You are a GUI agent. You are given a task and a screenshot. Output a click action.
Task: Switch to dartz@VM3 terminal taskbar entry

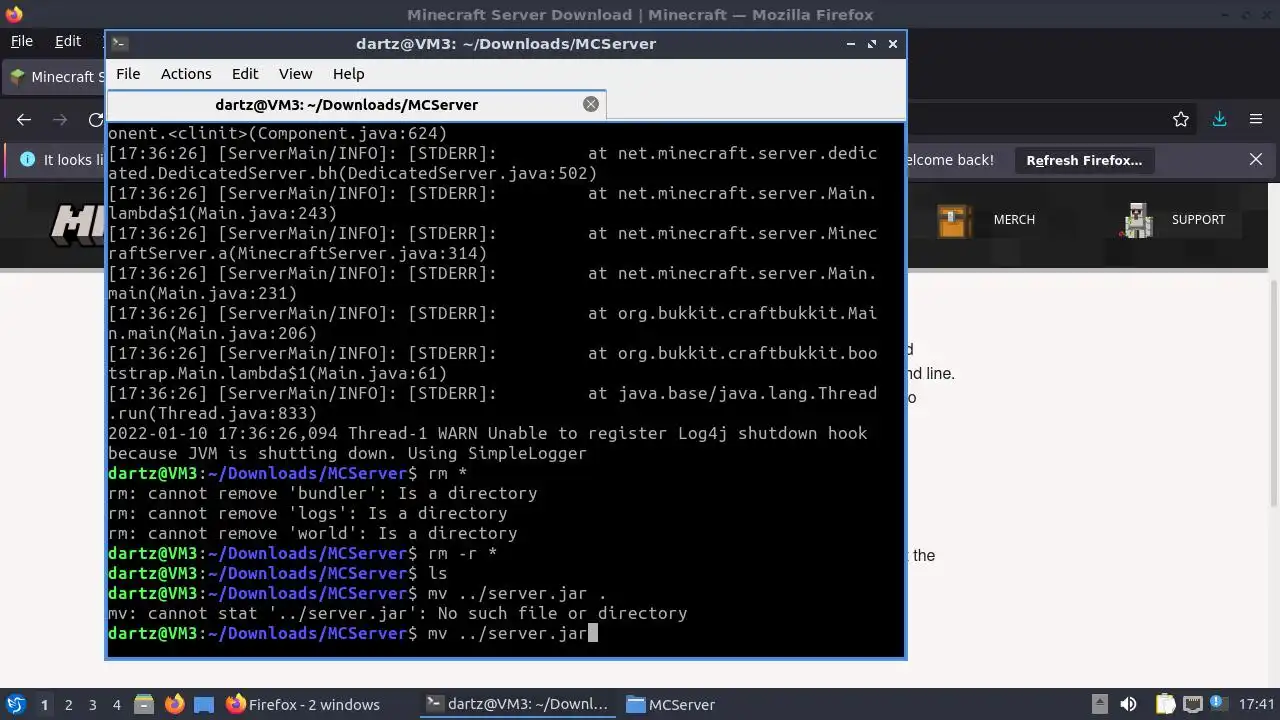(x=516, y=704)
